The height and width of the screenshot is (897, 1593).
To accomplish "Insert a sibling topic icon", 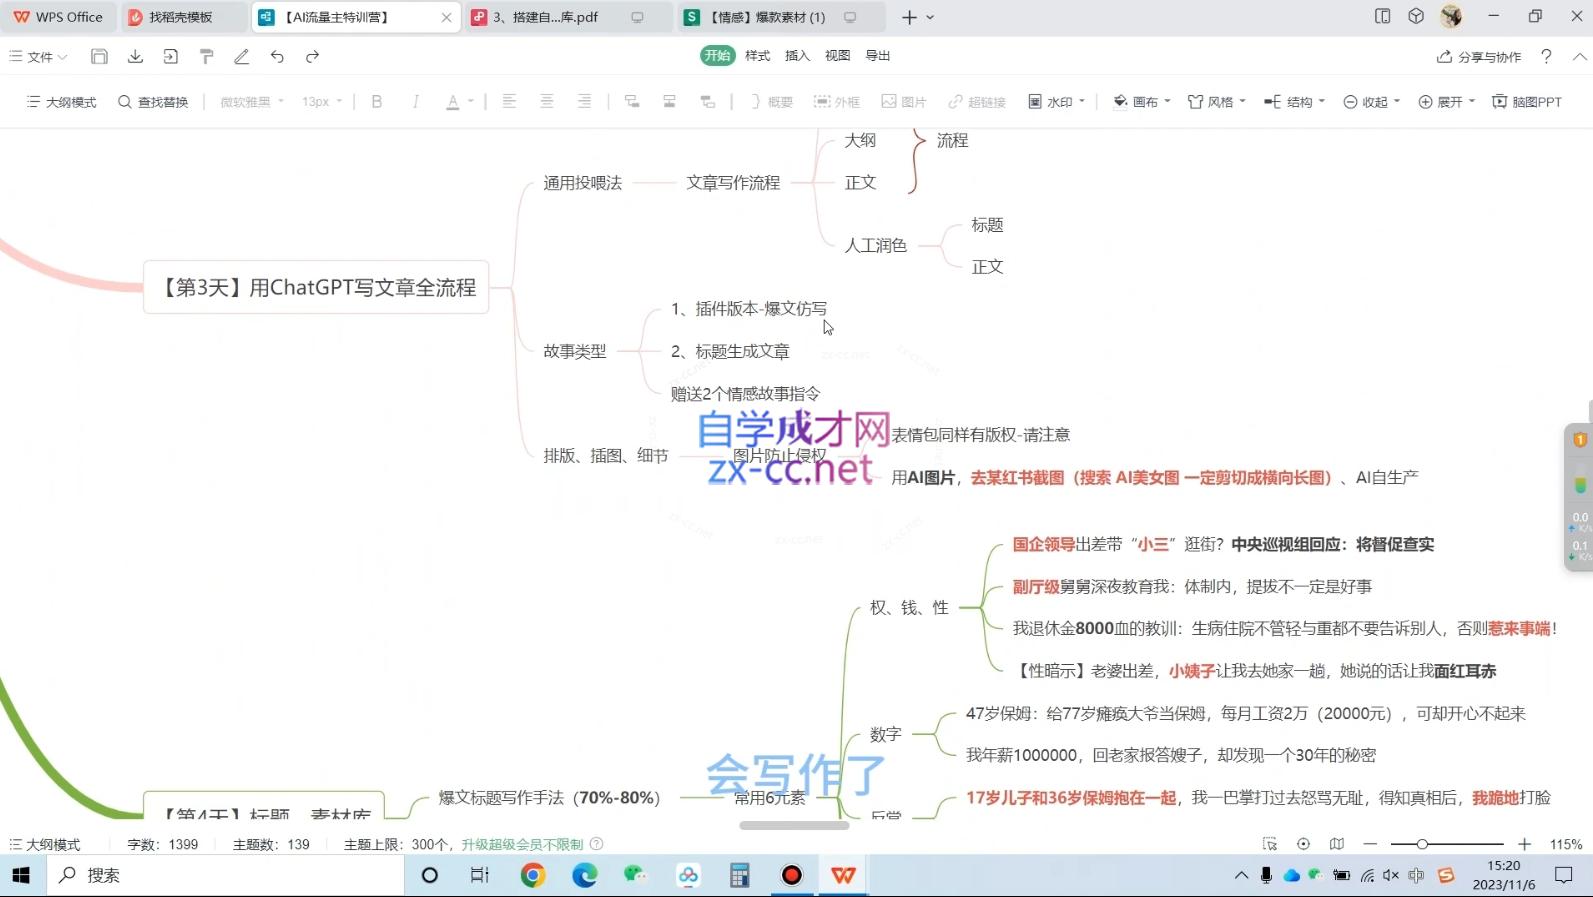I will (x=669, y=101).
